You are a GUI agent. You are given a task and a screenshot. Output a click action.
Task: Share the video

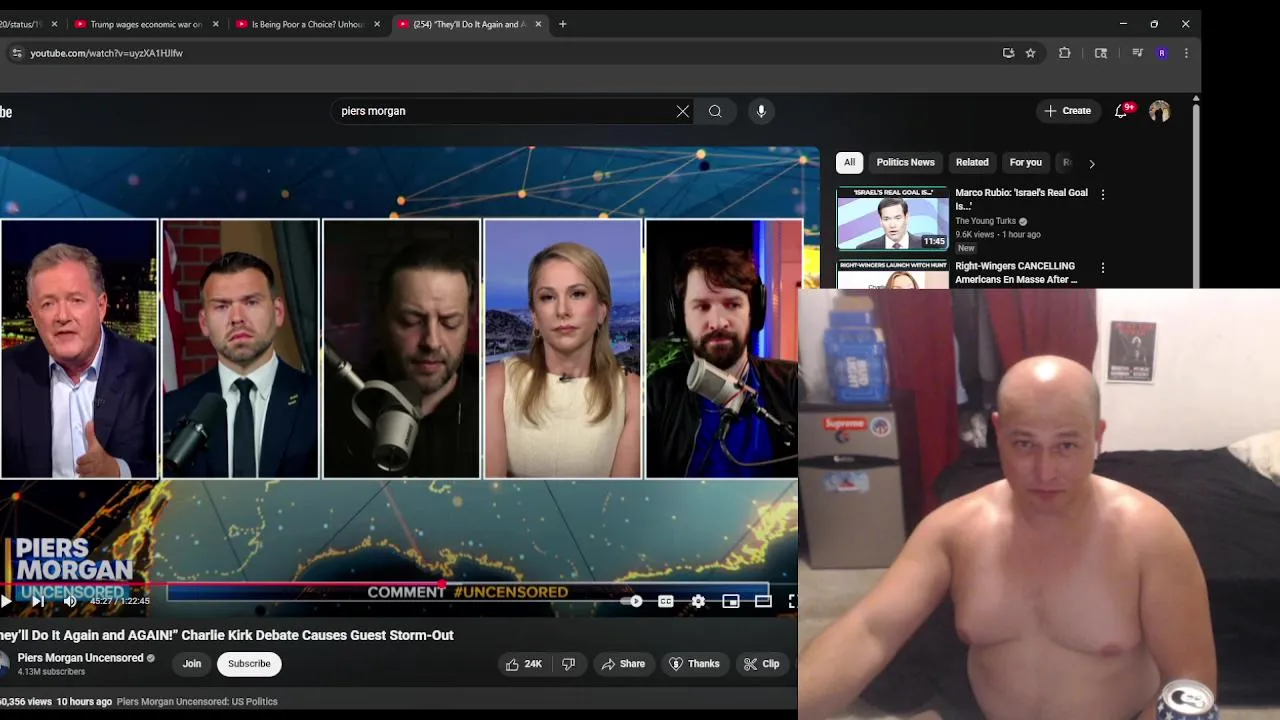point(622,664)
